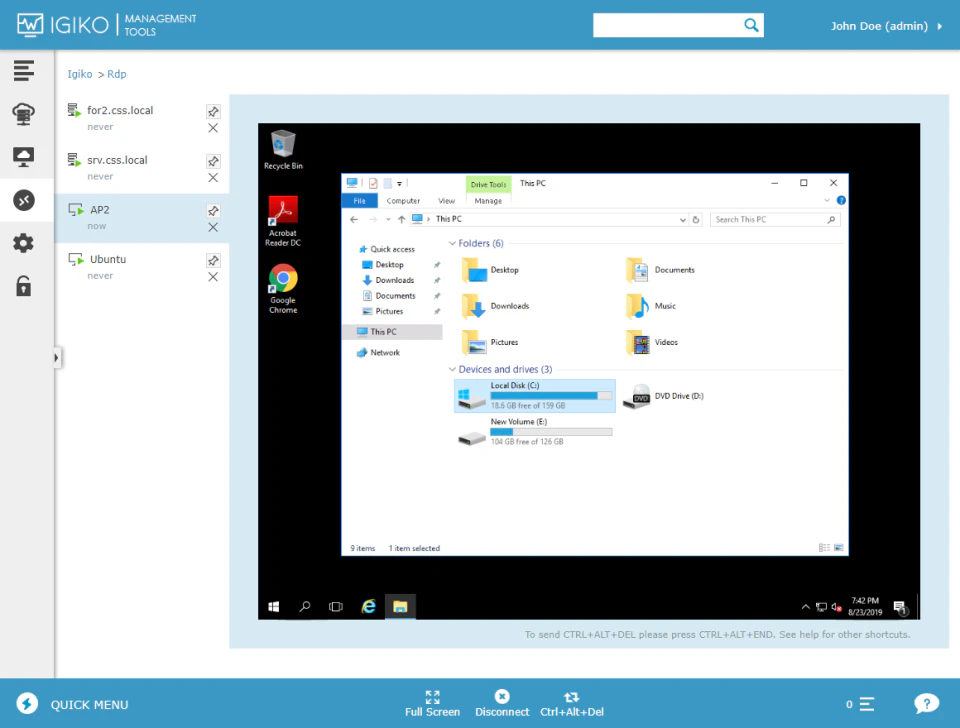Click the cloud server icon in sidebar
This screenshot has height=728, width=960.
26,113
